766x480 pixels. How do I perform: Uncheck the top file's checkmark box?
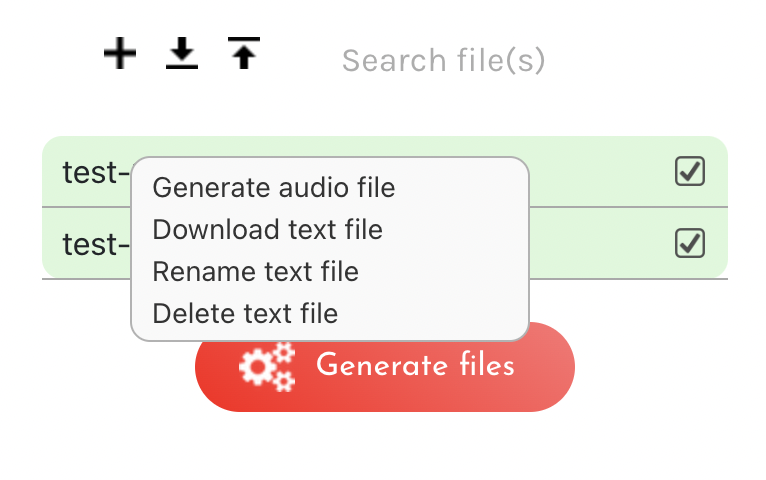click(690, 171)
